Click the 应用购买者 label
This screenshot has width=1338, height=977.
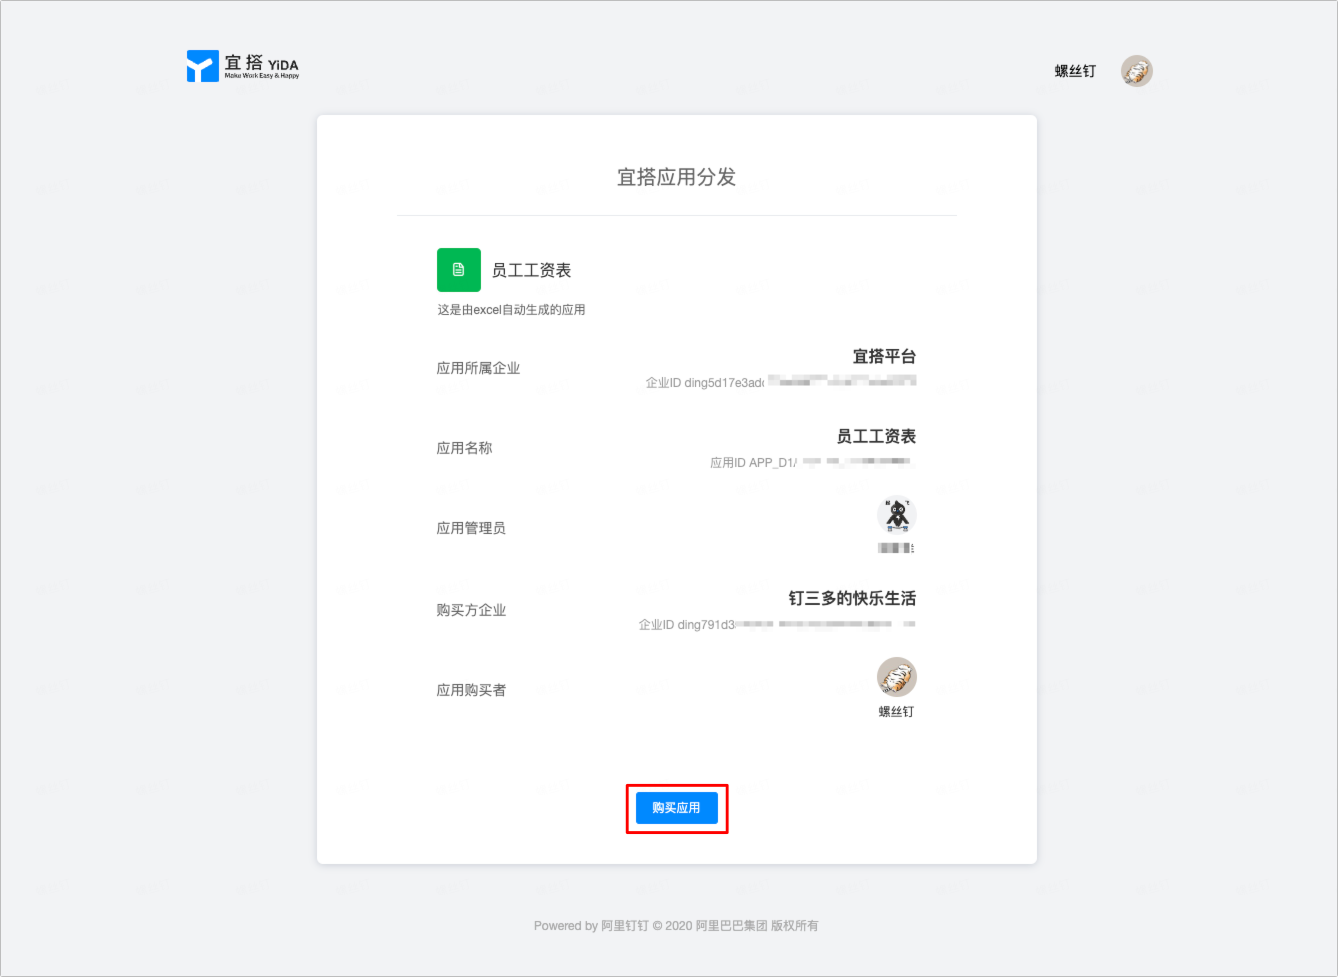pos(471,690)
